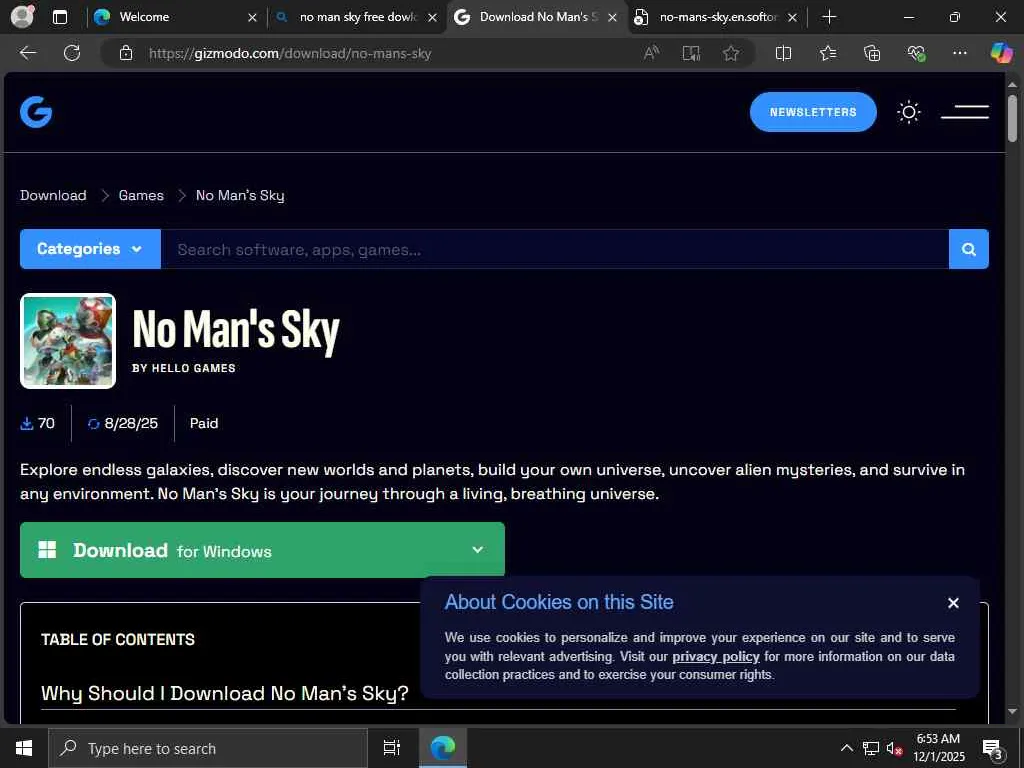Screen dimensions: 1024x768
Task: Click the scrollbar down arrow
Action: (x=1012, y=711)
